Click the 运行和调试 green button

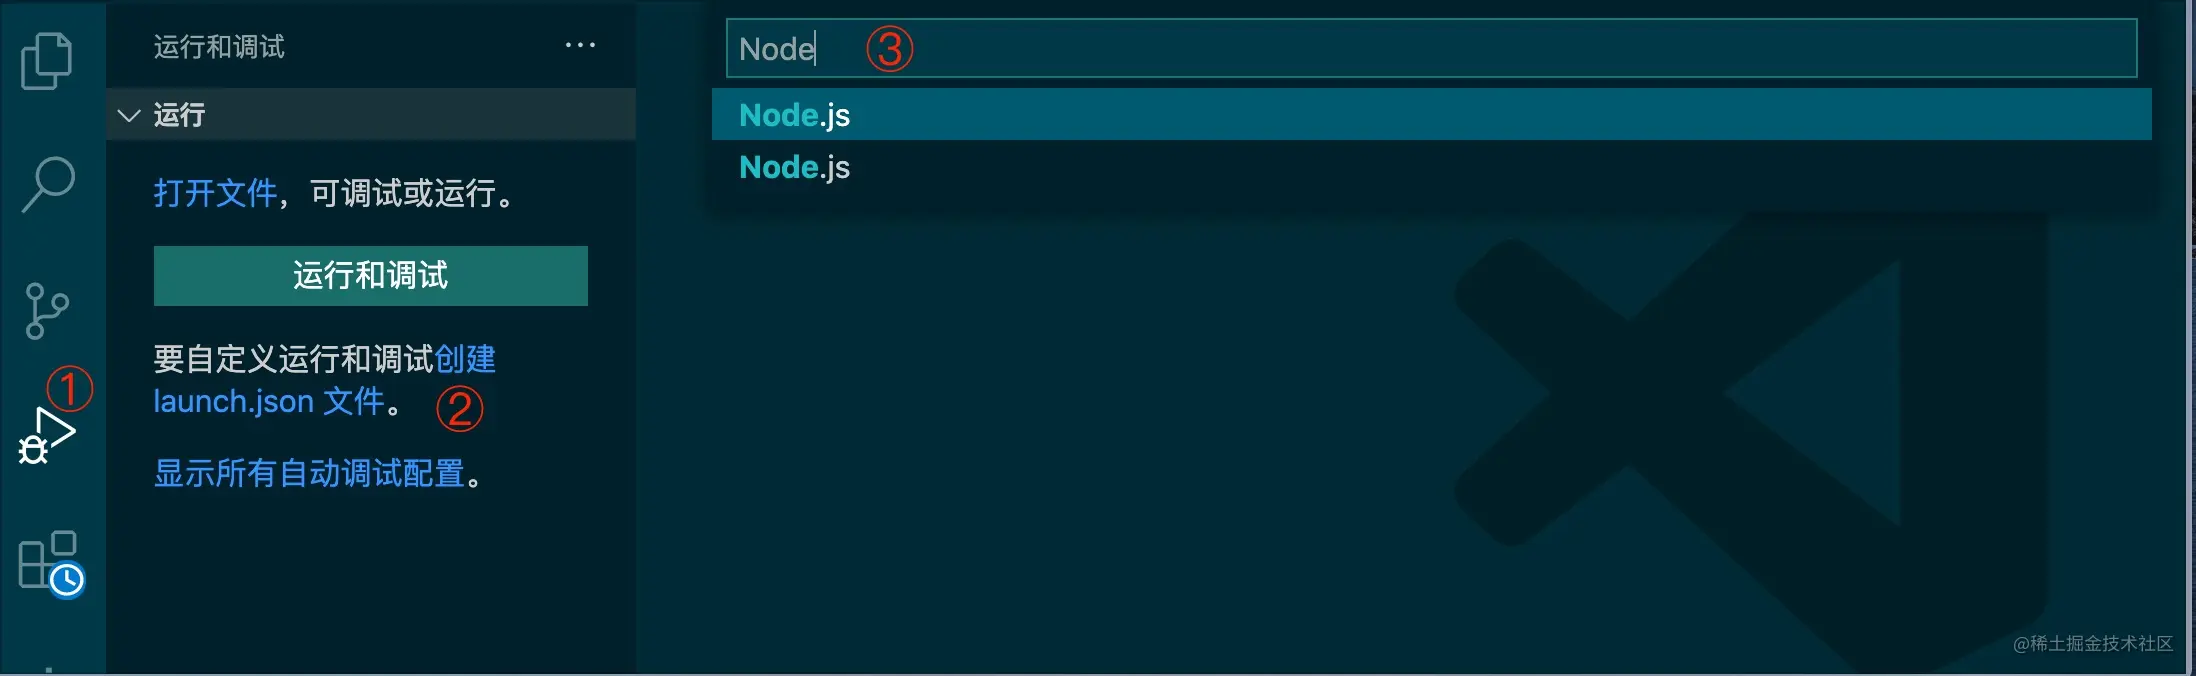(371, 275)
